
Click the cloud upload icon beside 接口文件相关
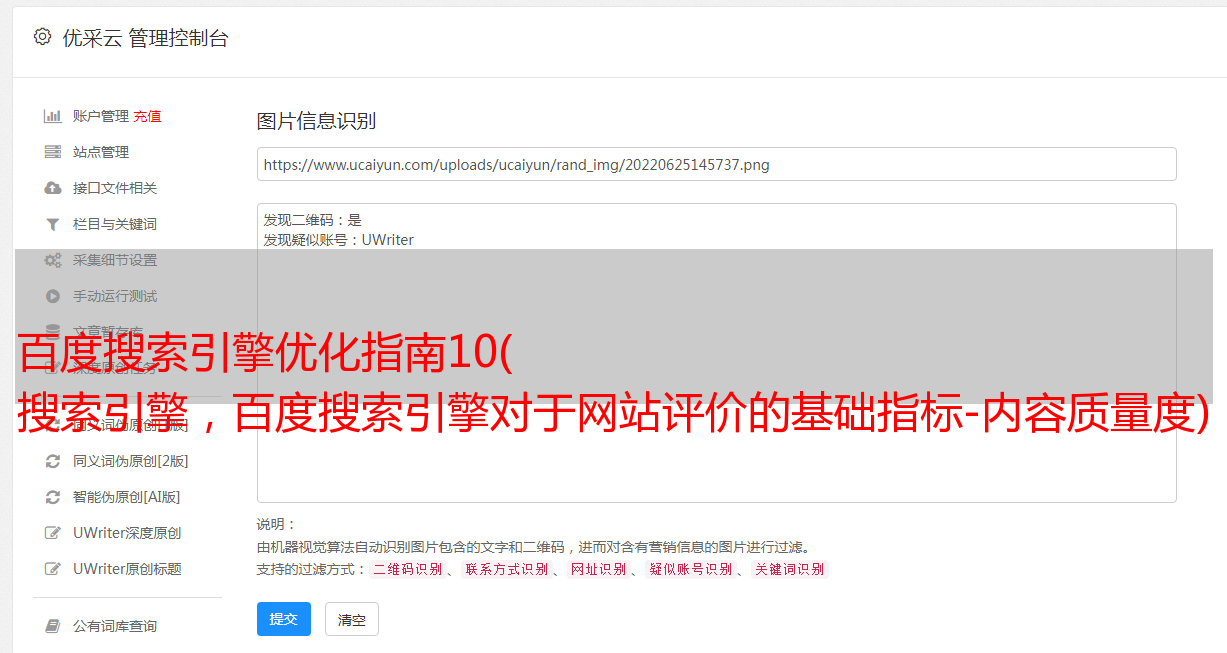[53, 188]
